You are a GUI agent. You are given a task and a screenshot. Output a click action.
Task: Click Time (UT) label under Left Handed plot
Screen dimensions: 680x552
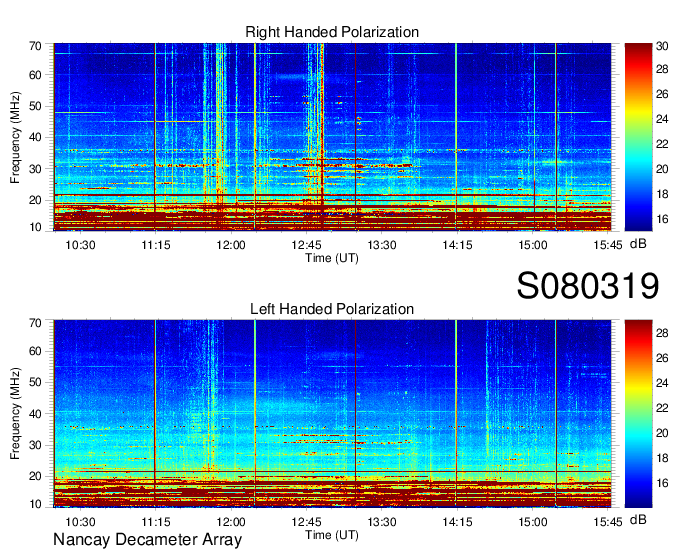[332, 535]
